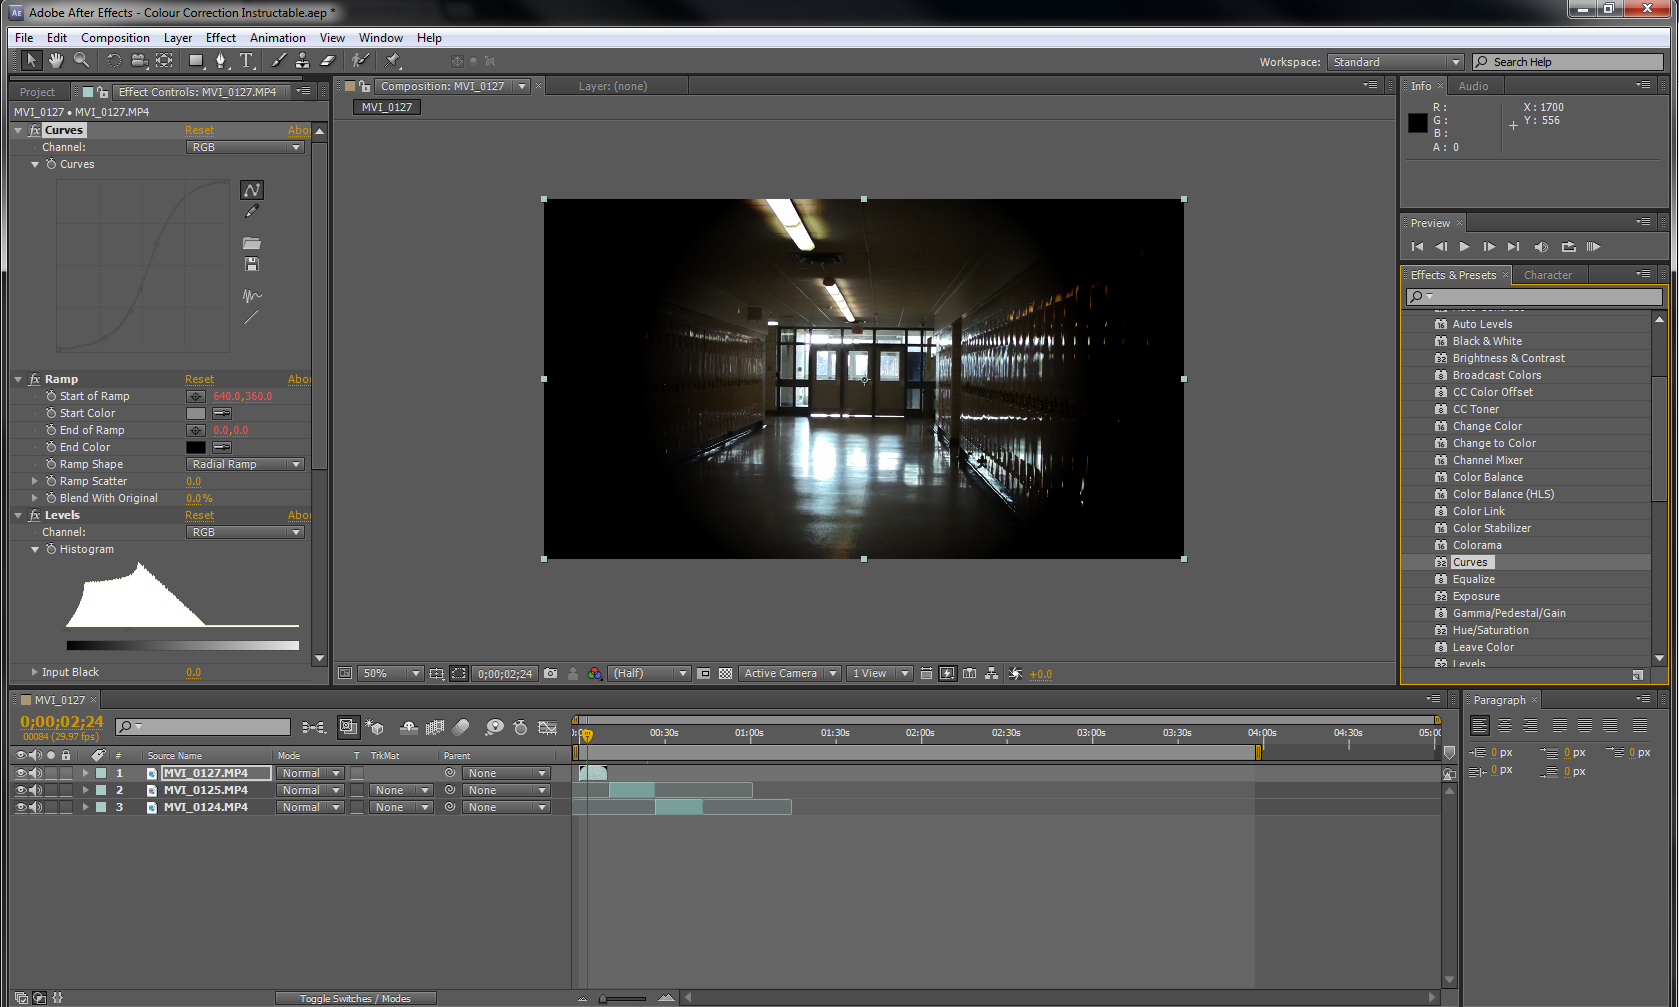Toggle stopwatch for Start Color
The height and width of the screenshot is (1007, 1679).
[x=51, y=413]
